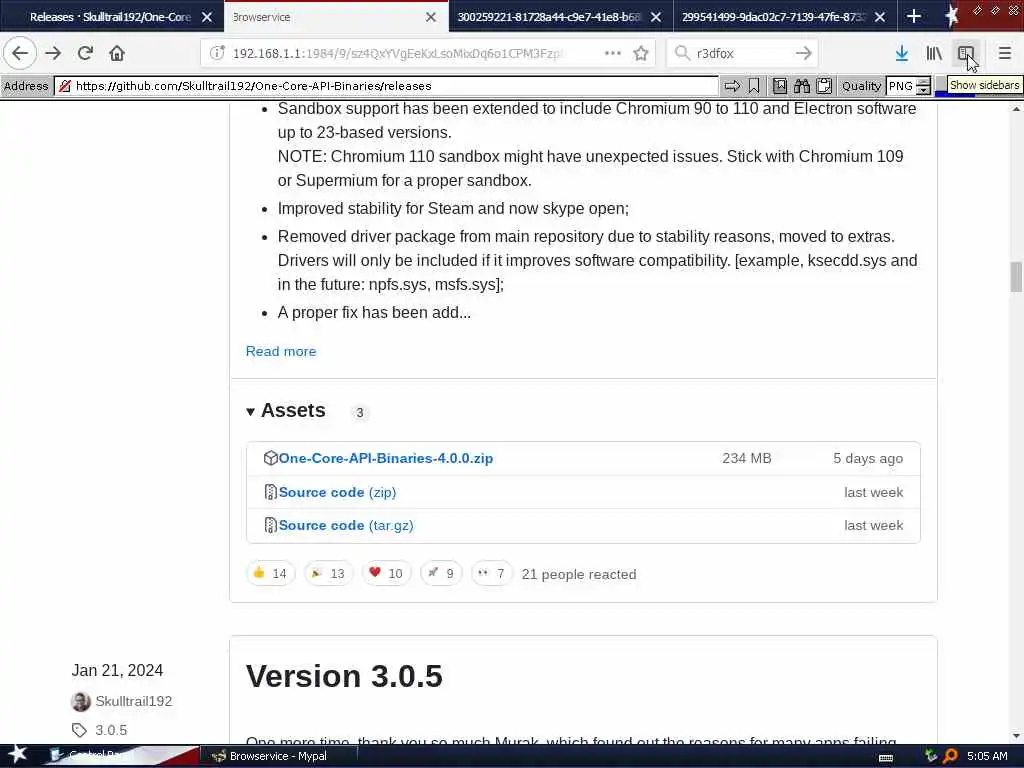Focus the r3dfox search box
Viewport: 1024px width, 768px height.
743,53
